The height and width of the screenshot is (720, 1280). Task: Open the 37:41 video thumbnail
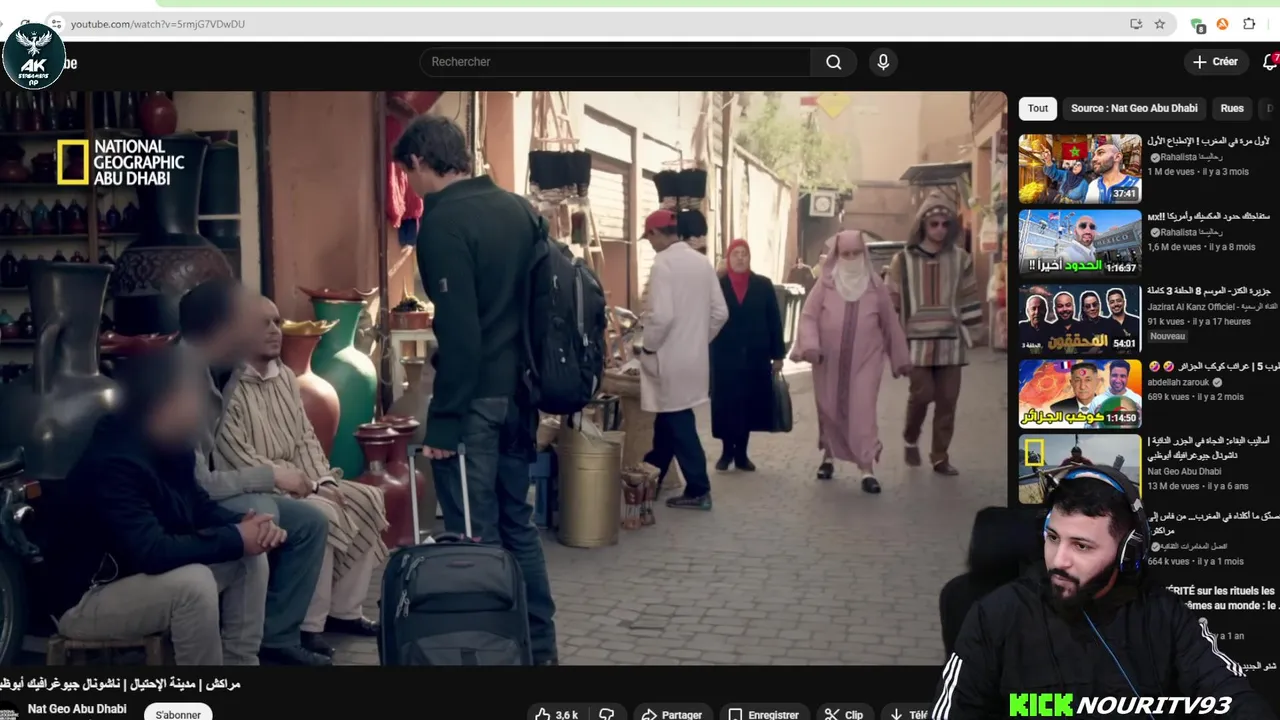point(1080,169)
